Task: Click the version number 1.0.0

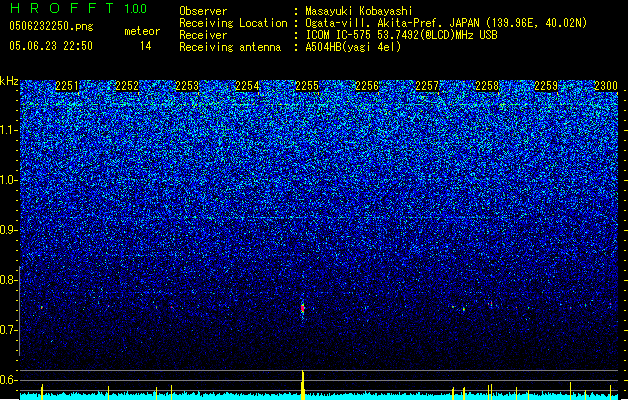Action: pyautogui.click(x=135, y=9)
